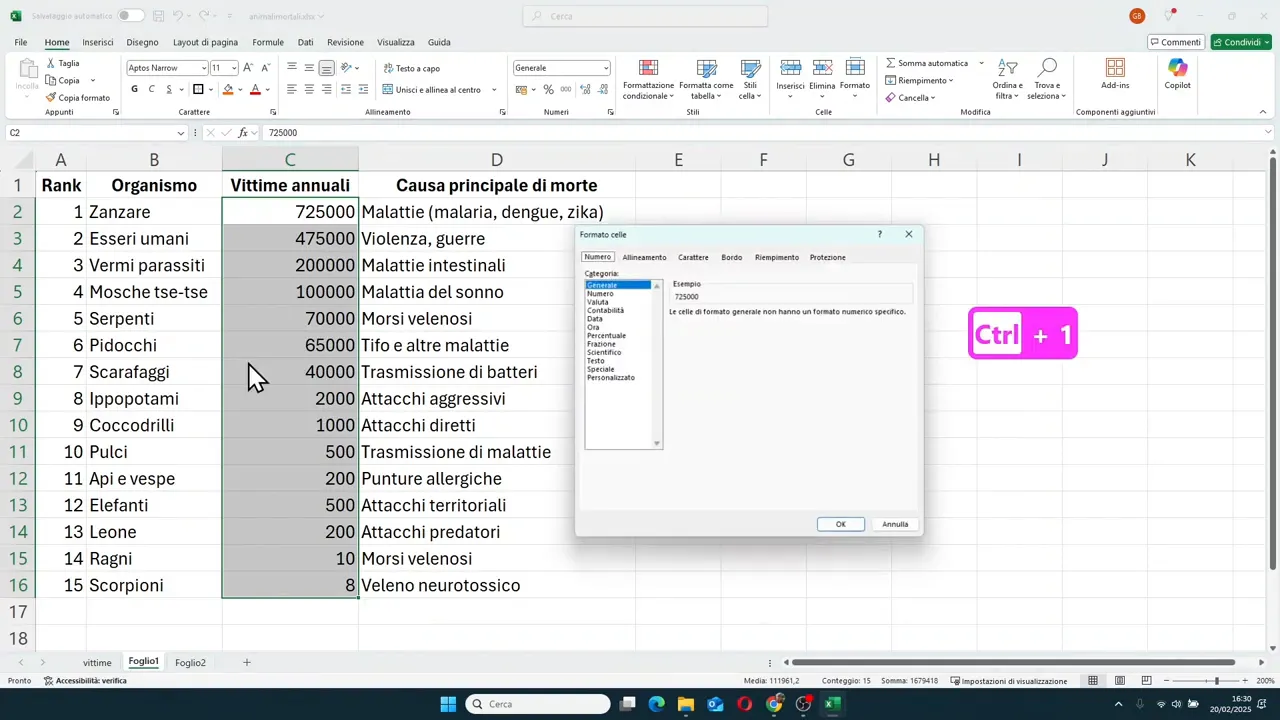Open the Windows Start menu
1280x720 pixels.
(x=448, y=704)
